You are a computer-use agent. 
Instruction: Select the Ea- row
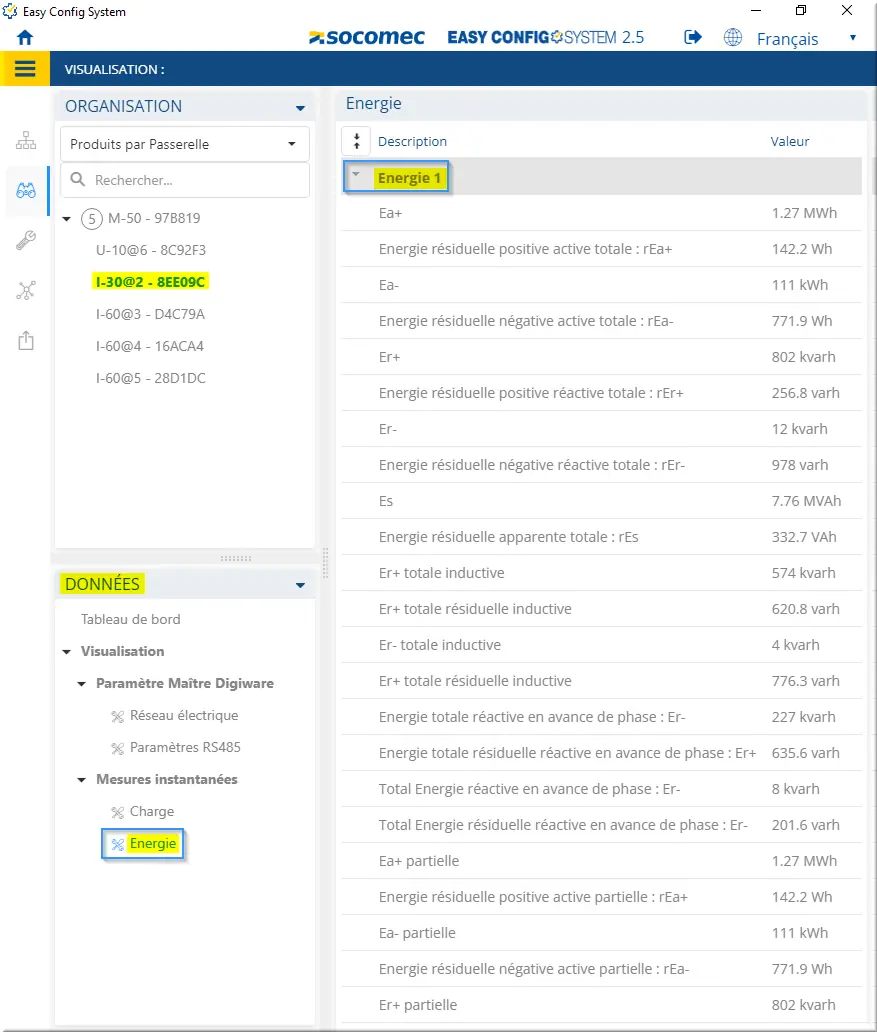pyautogui.click(x=601, y=285)
